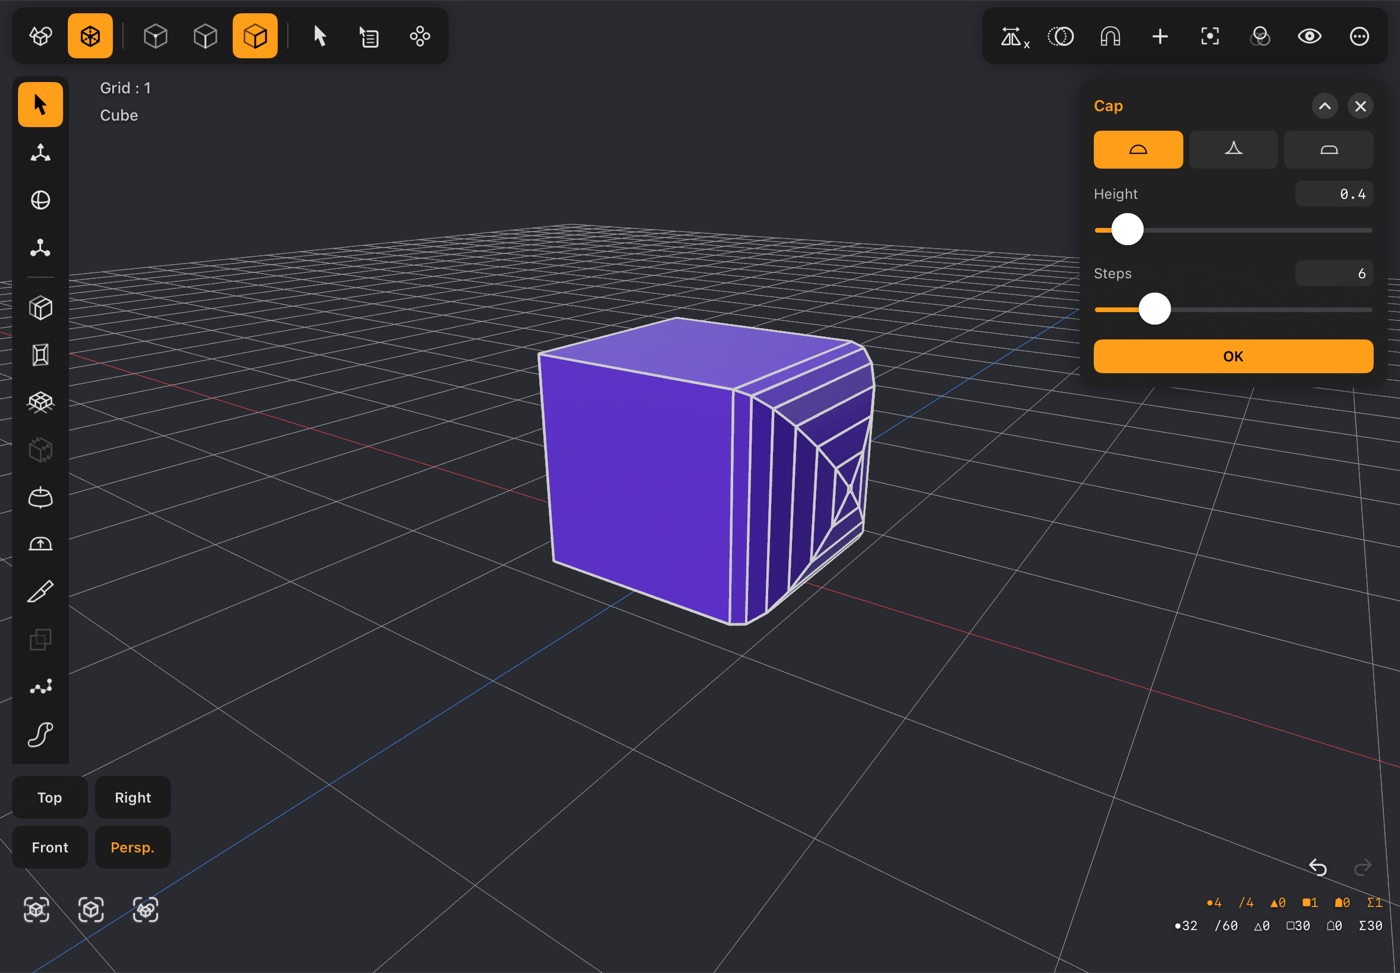Adjust the Height slider handle
The width and height of the screenshot is (1400, 973).
[1127, 229]
